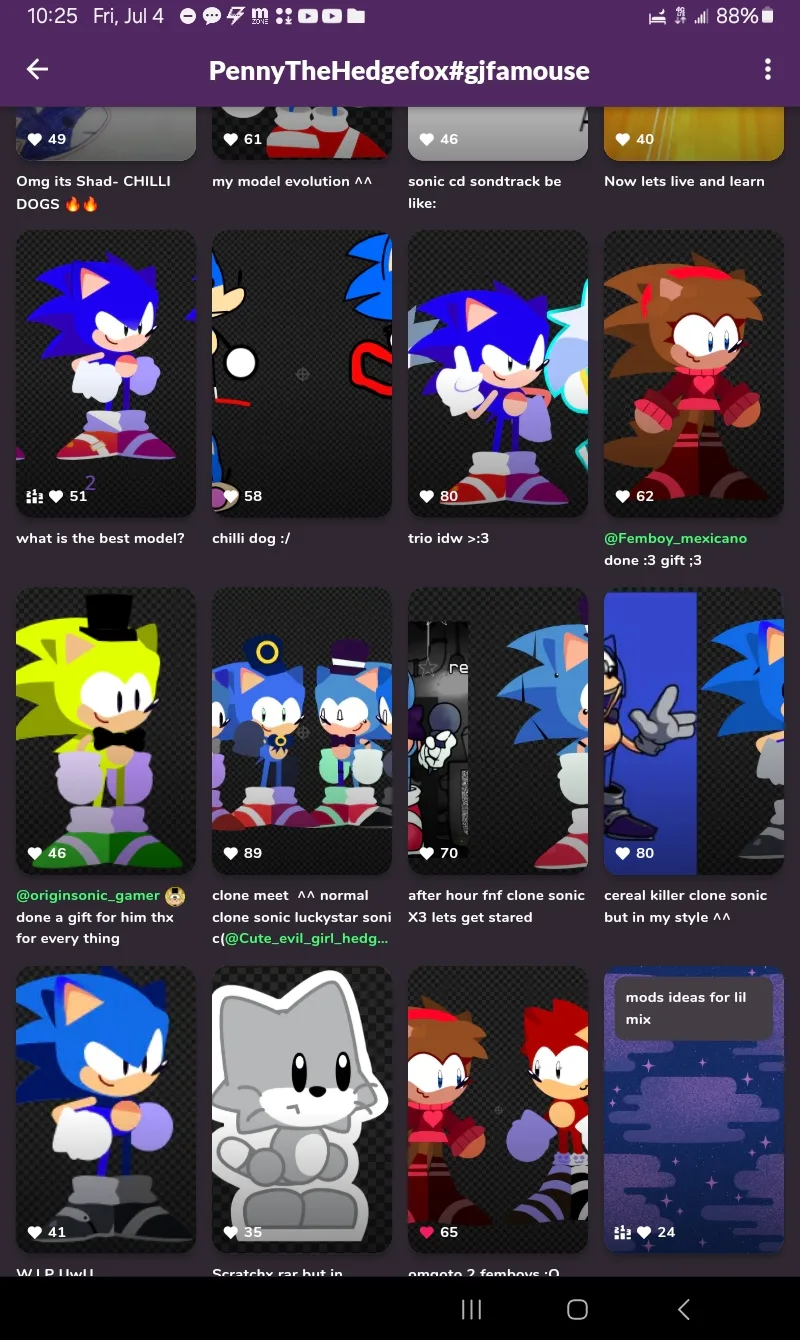Tap the PennyTheHedgefox#gjfamouse profile title

(399, 70)
